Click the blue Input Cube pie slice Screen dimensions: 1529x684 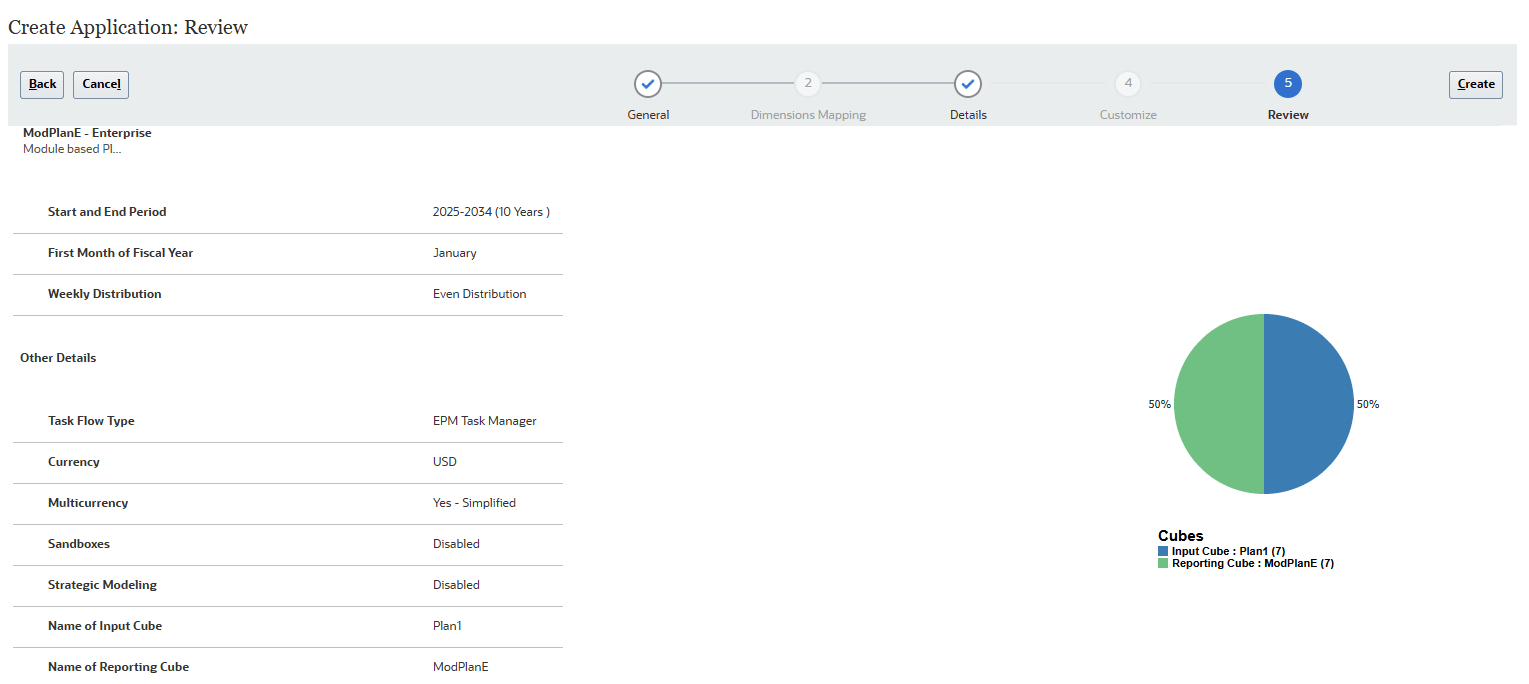(1309, 404)
